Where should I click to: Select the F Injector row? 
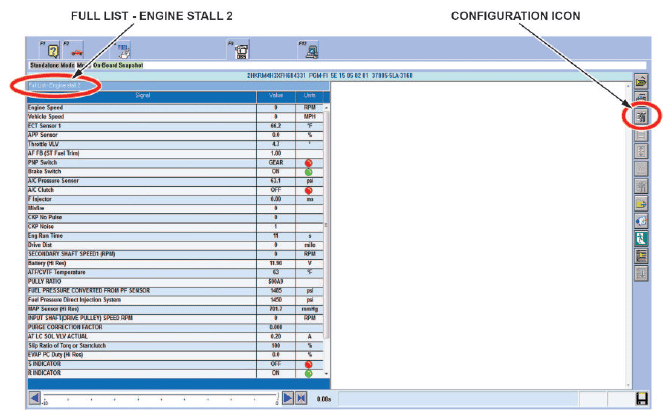click(175, 199)
